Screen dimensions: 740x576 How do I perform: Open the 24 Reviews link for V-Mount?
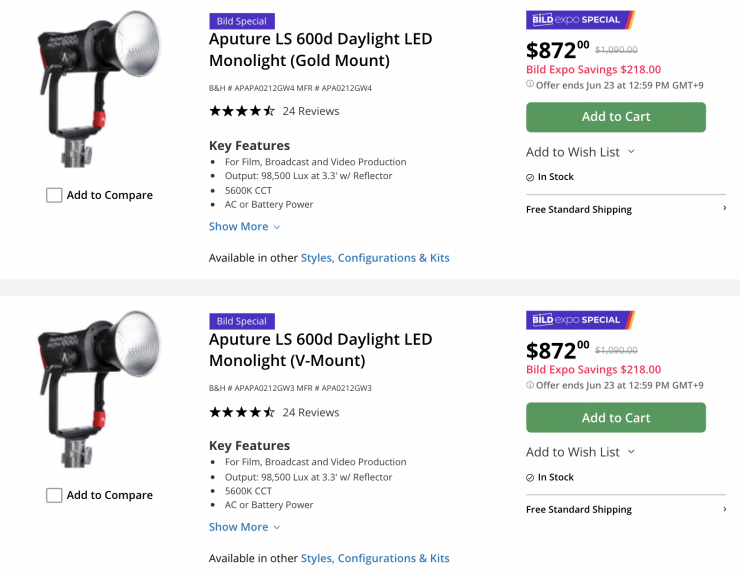coord(311,412)
